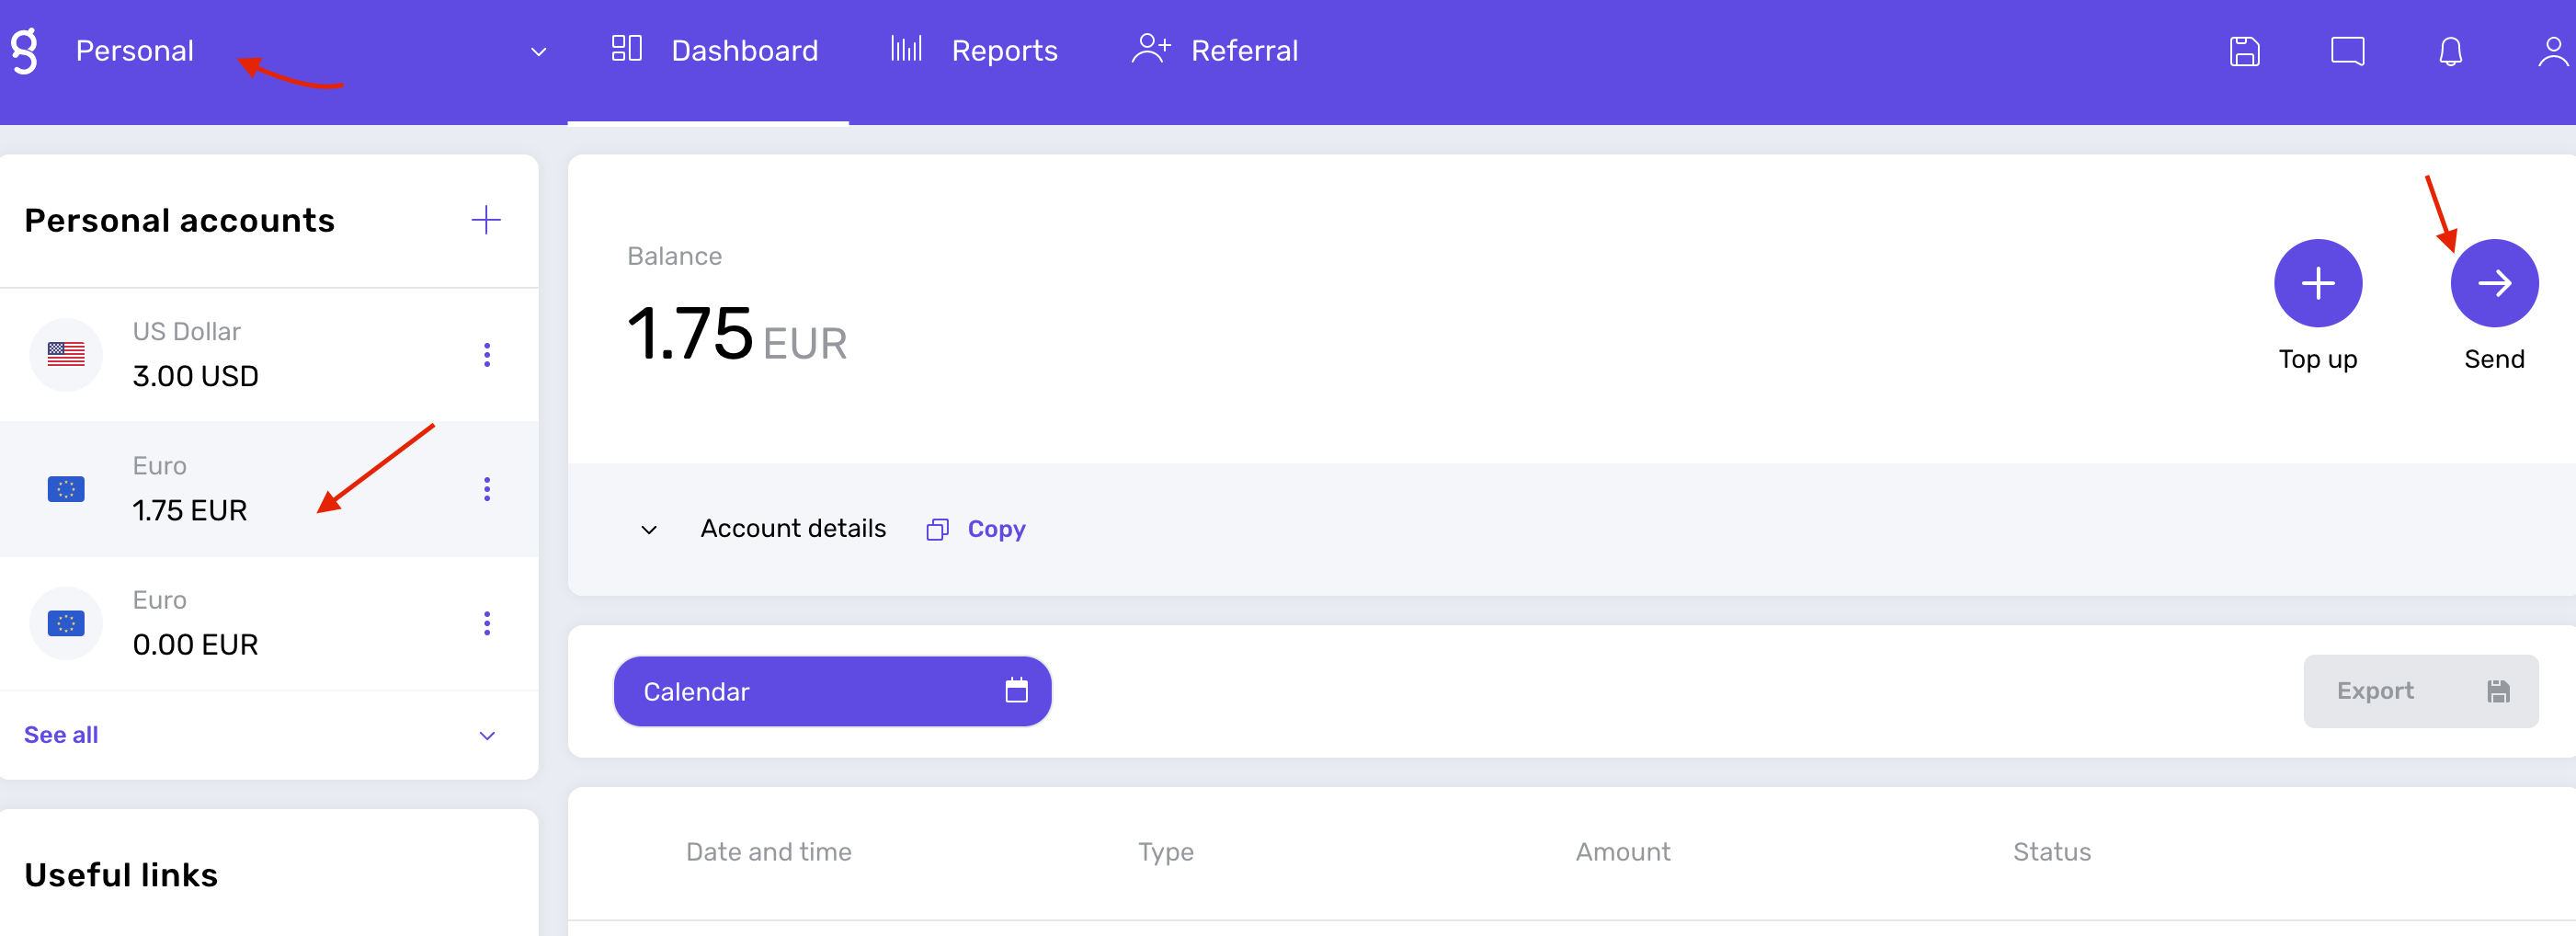Click the Referral person-plus icon
The image size is (2576, 936).
click(x=1150, y=49)
